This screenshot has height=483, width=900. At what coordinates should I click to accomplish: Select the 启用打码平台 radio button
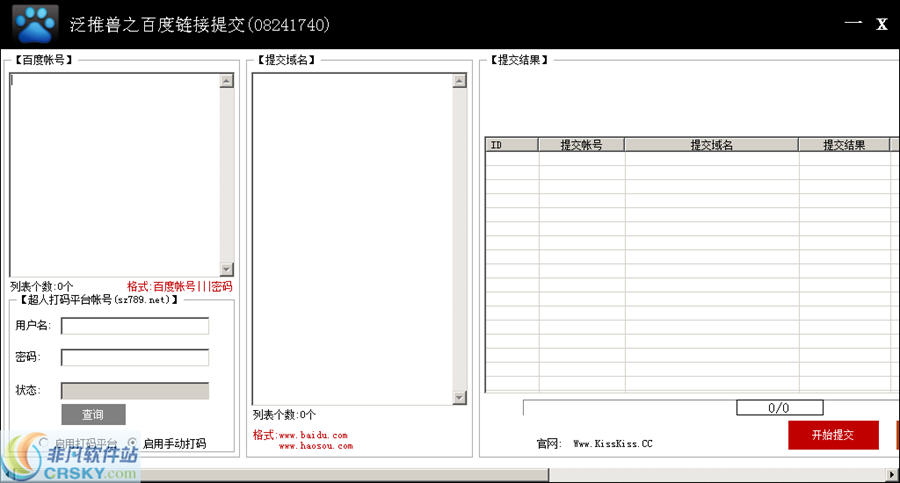(x=44, y=442)
